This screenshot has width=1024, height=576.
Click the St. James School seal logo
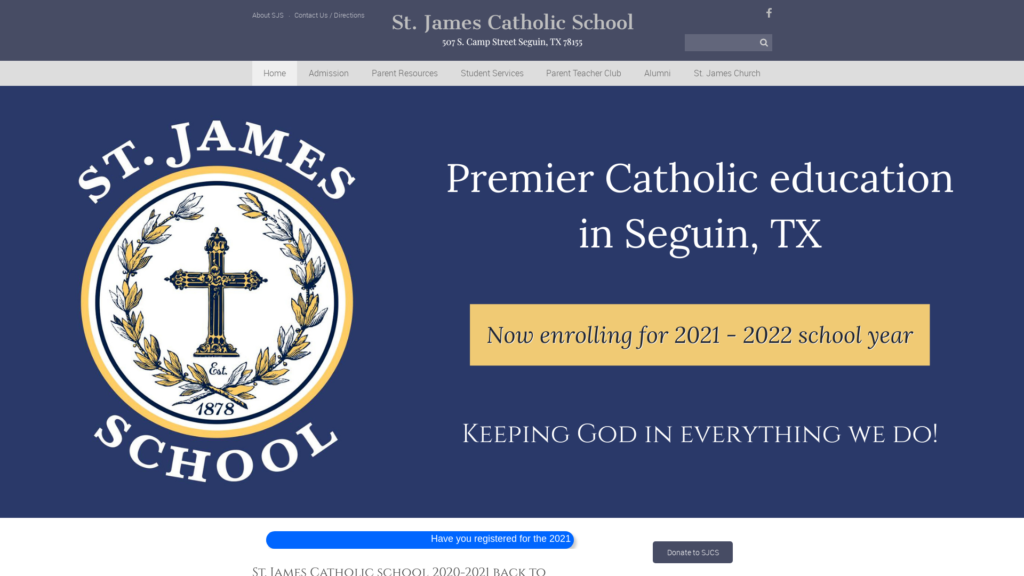pyautogui.click(x=217, y=300)
